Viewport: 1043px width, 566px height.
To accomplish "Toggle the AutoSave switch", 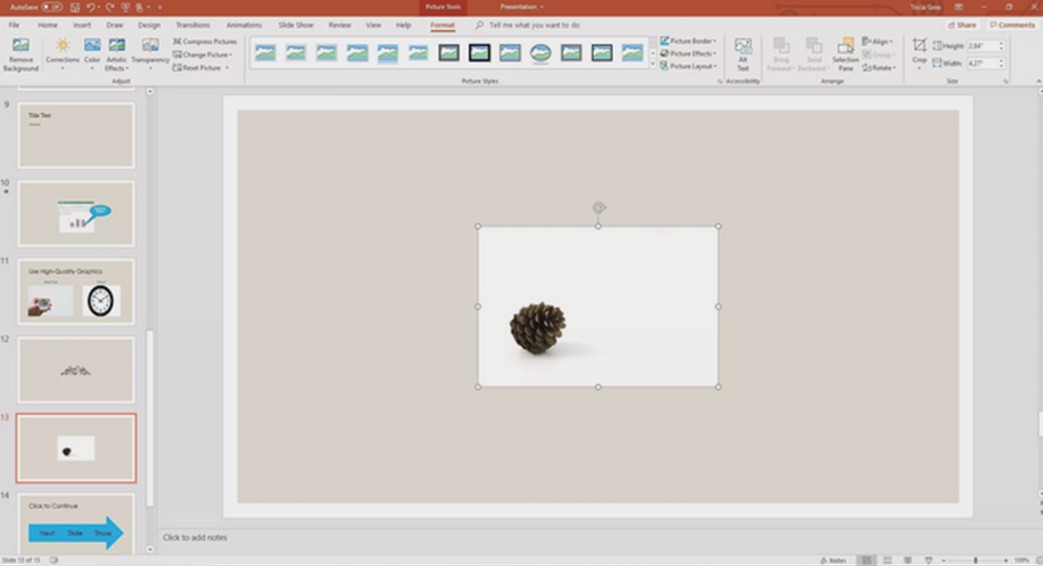I will 52,7.
